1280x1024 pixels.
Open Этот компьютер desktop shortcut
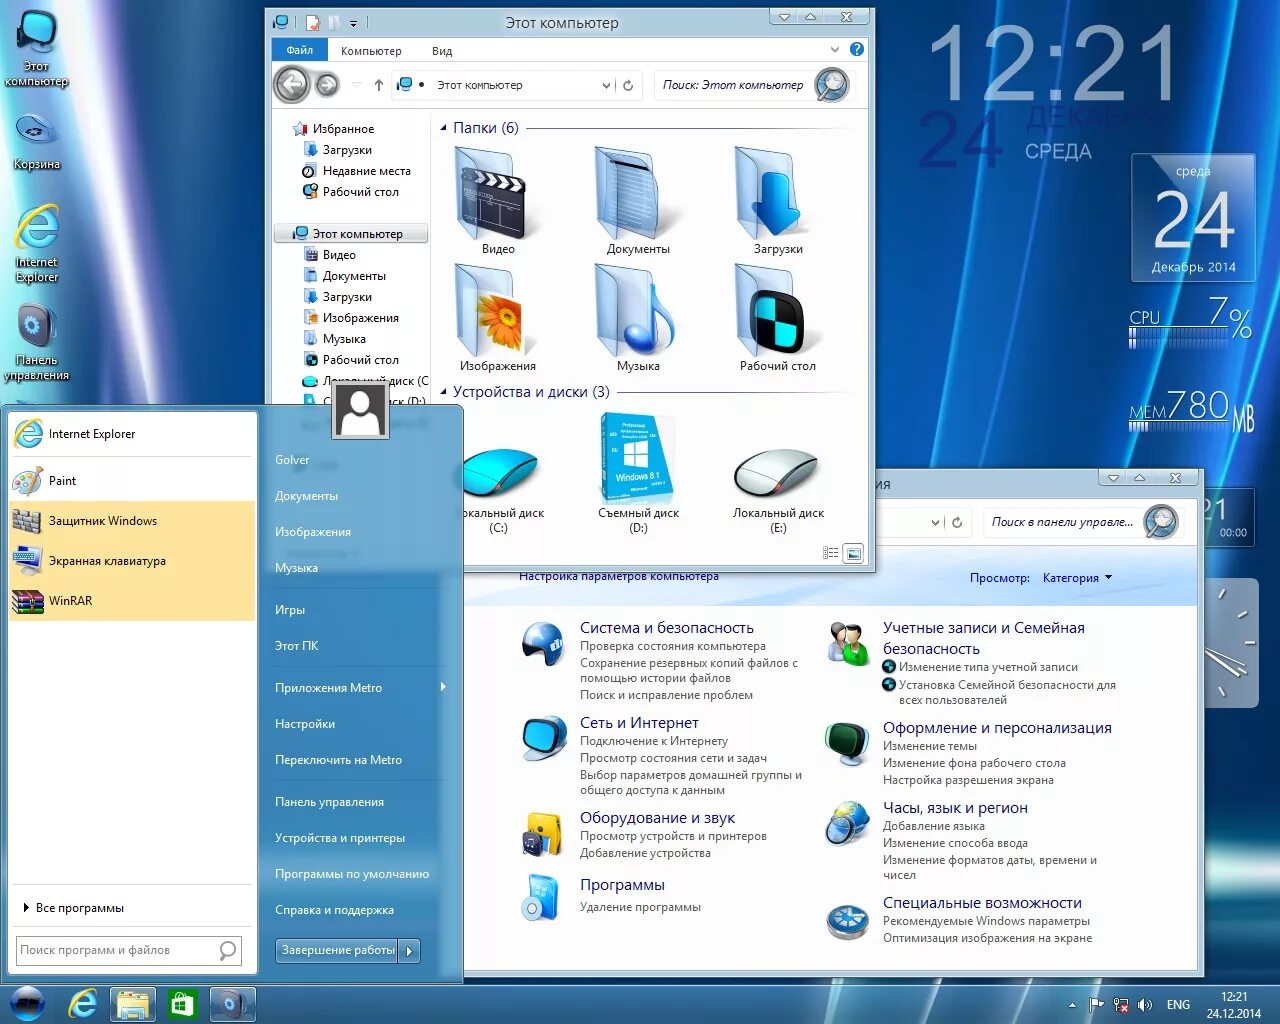pos(36,48)
